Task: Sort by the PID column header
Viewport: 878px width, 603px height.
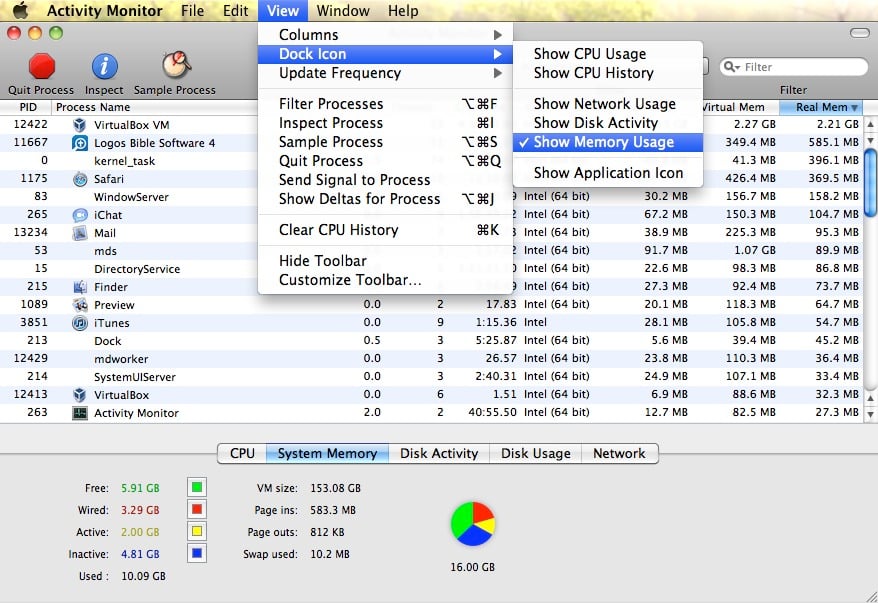Action: point(26,107)
